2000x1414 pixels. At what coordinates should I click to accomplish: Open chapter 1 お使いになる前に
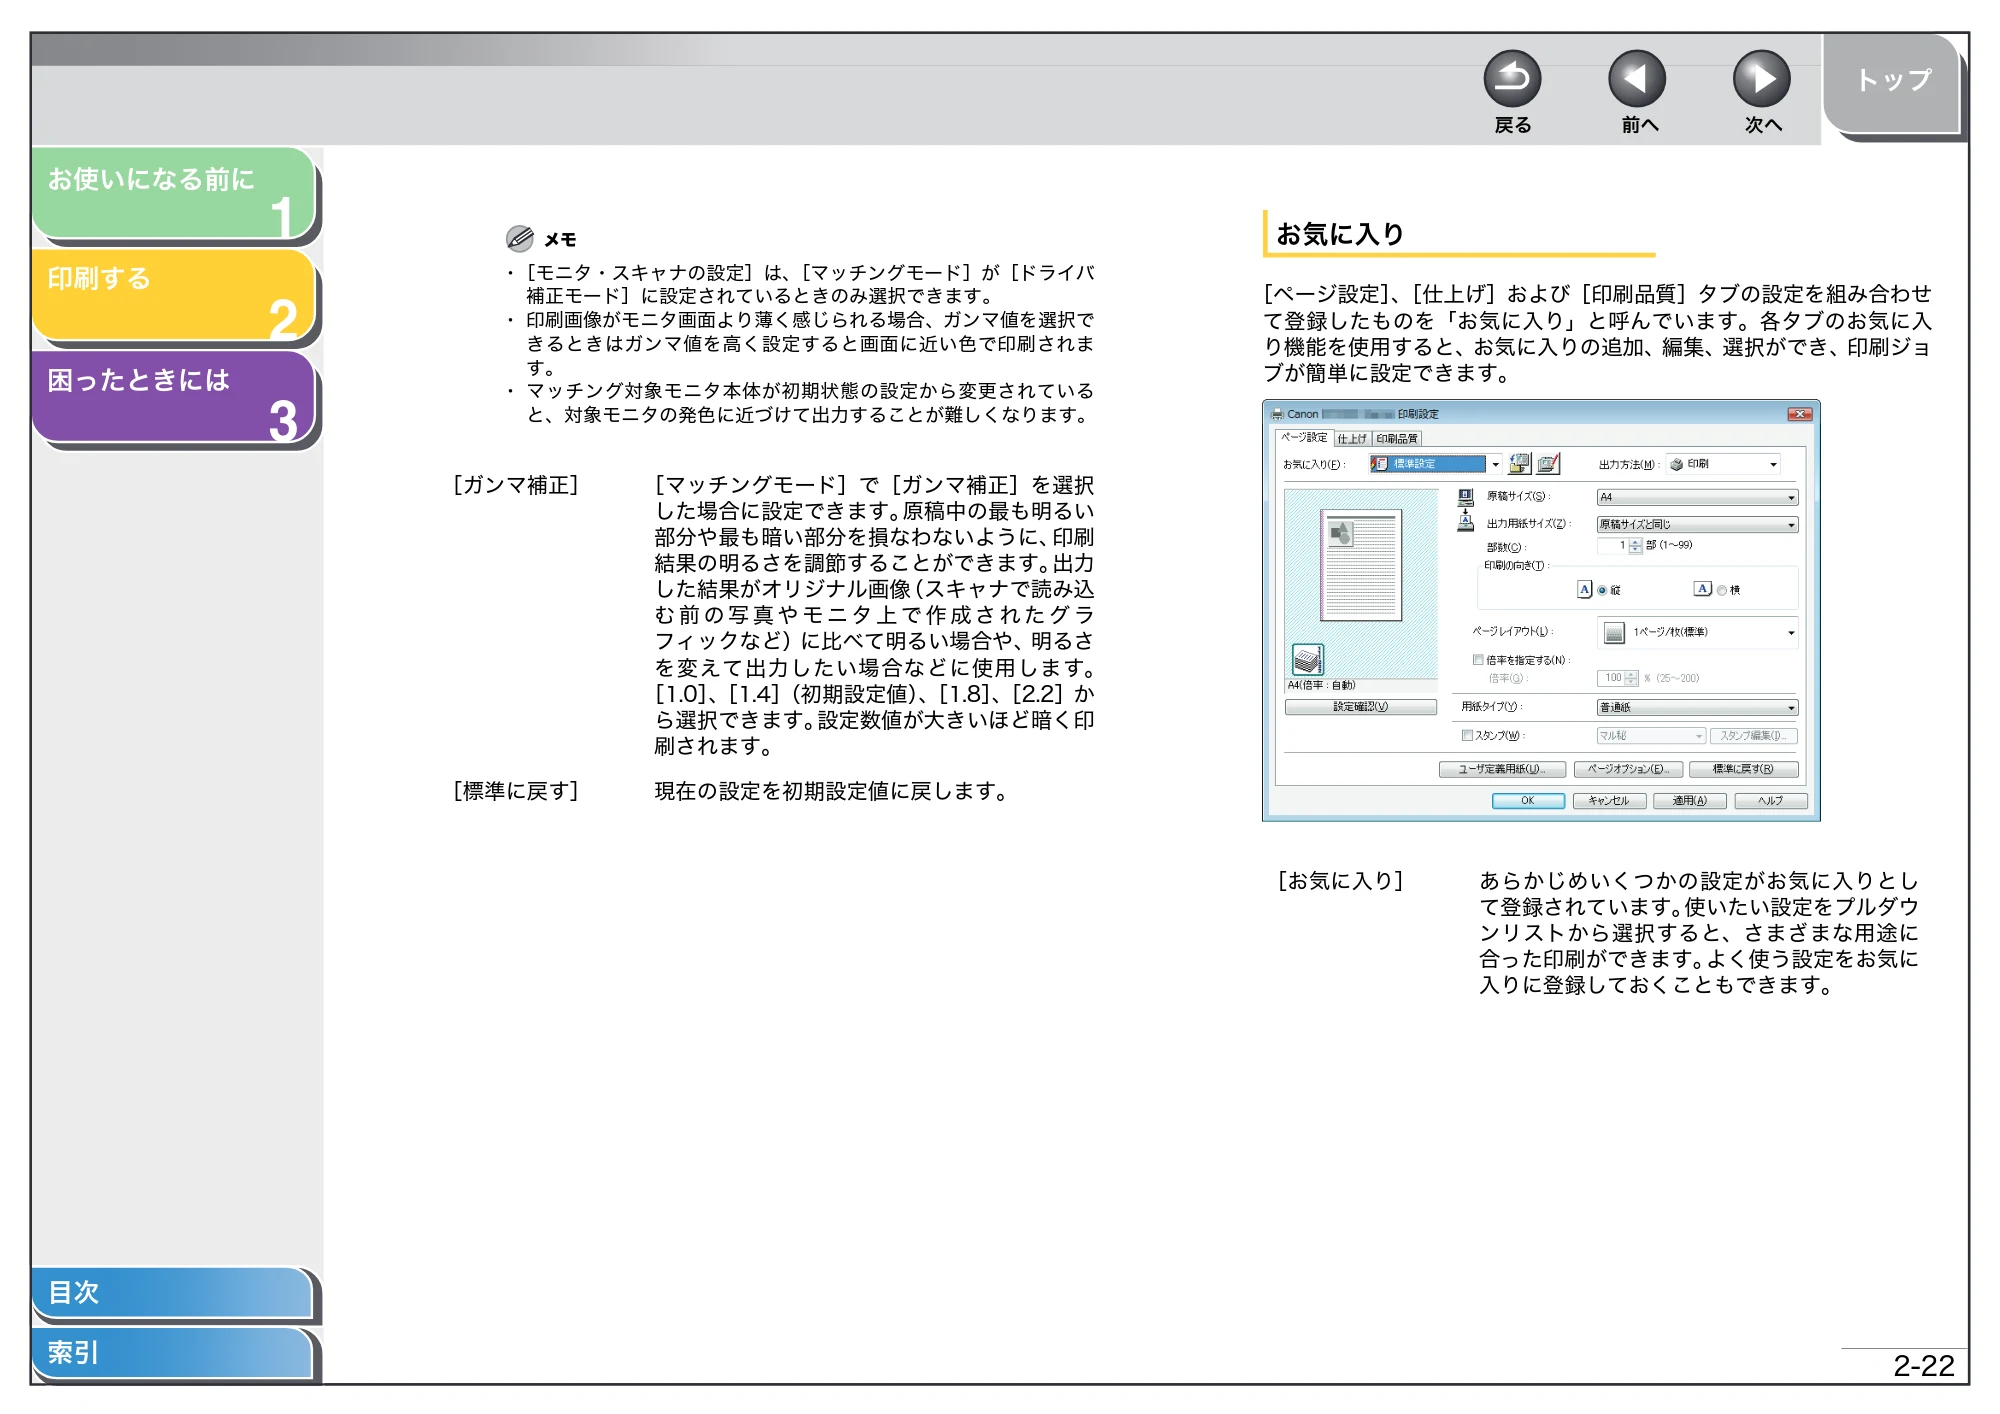[172, 193]
